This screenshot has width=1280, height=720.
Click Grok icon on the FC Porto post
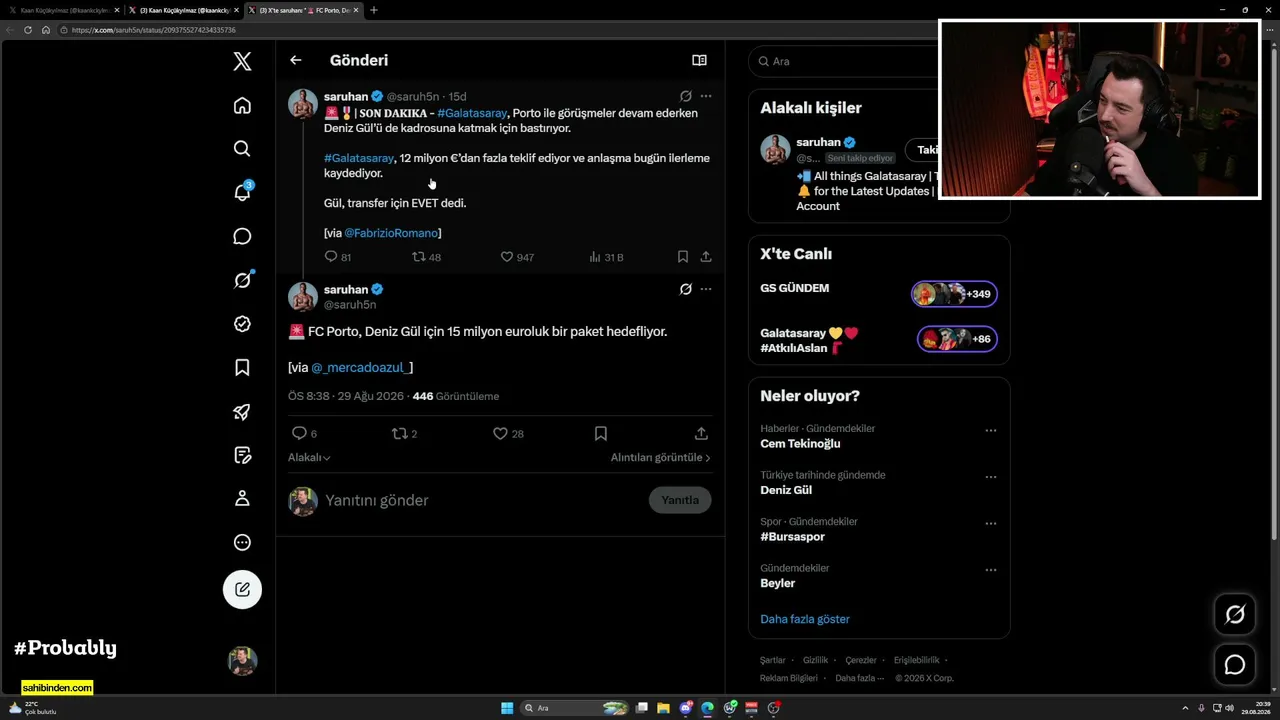[686, 289]
